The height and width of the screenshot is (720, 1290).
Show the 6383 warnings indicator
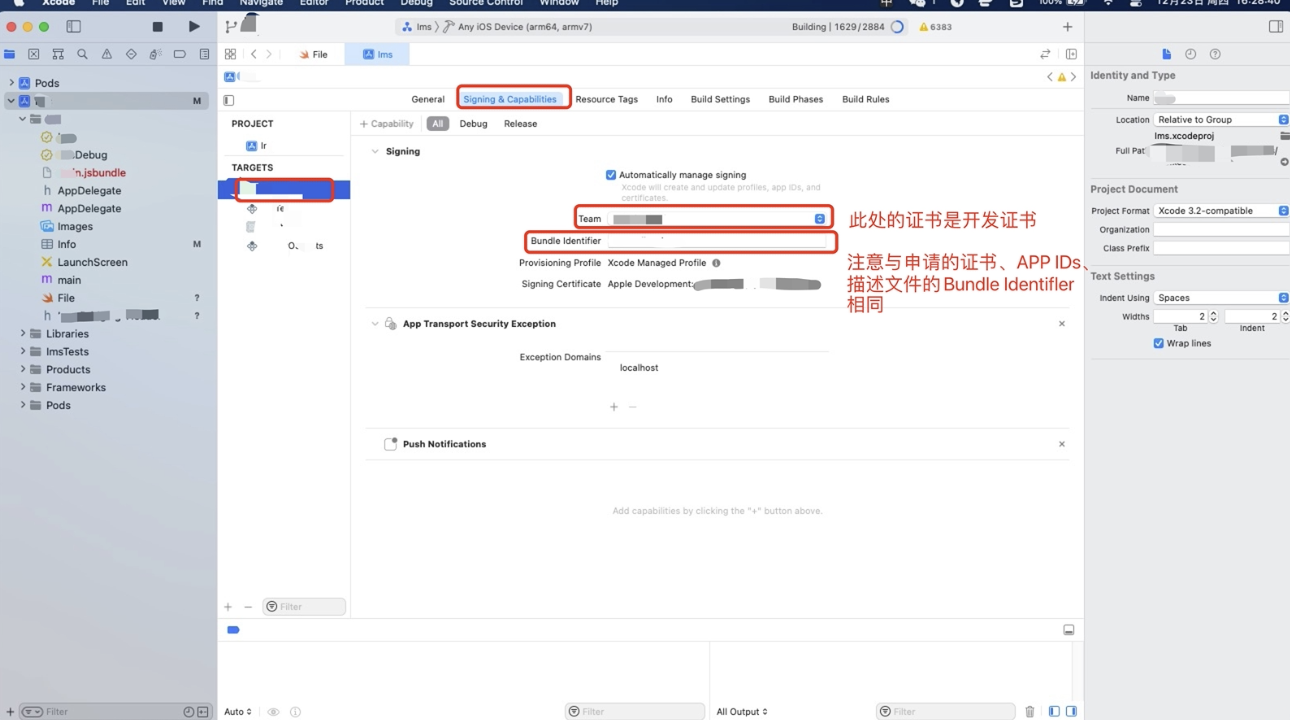[x=935, y=27]
